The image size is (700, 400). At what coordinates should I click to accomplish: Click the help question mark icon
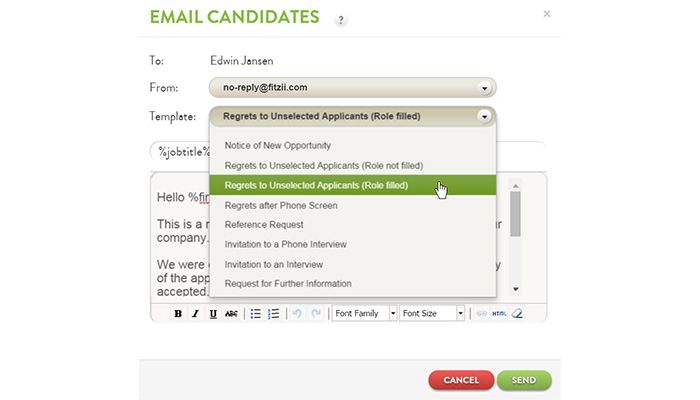[x=341, y=20]
